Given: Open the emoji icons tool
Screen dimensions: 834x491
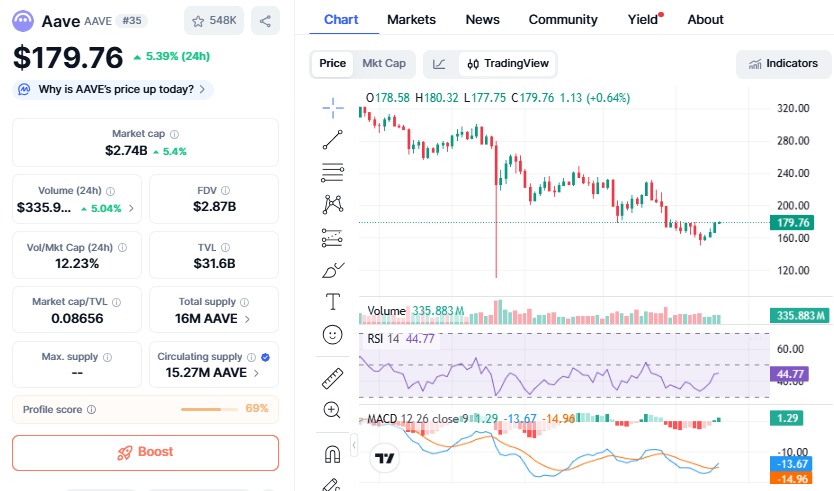Looking at the screenshot, I should click(333, 334).
